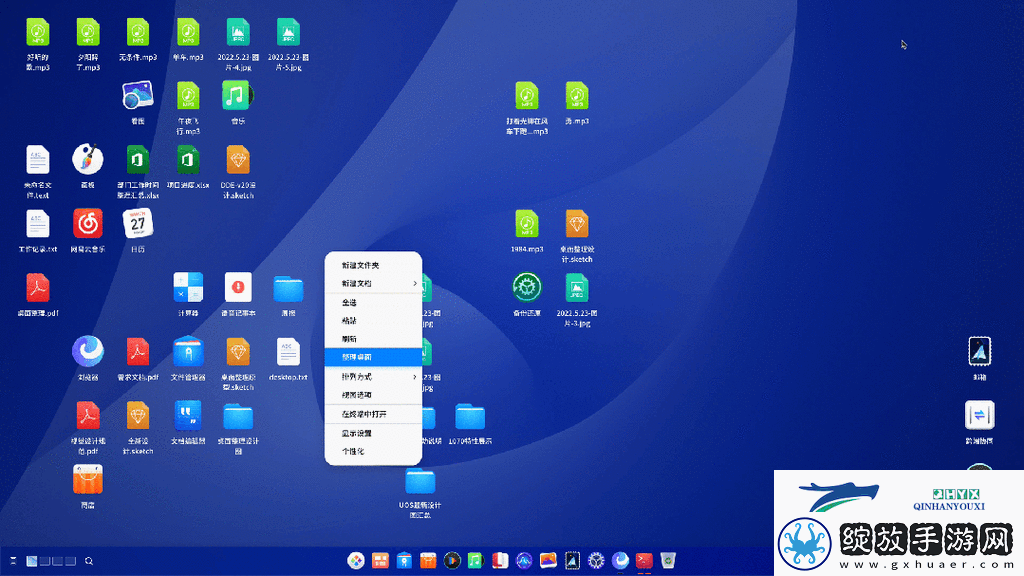Open the video player dock icon
Viewport: 1024px width, 576px height.
452,560
